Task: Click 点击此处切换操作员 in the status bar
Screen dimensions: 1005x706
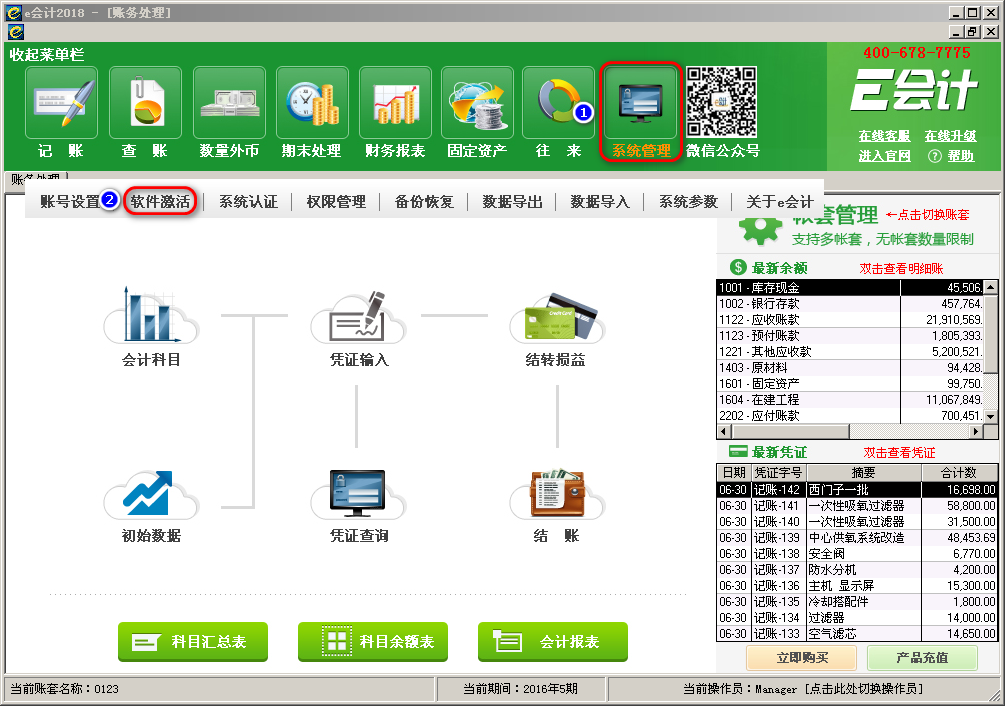Action: pyautogui.click(x=864, y=689)
